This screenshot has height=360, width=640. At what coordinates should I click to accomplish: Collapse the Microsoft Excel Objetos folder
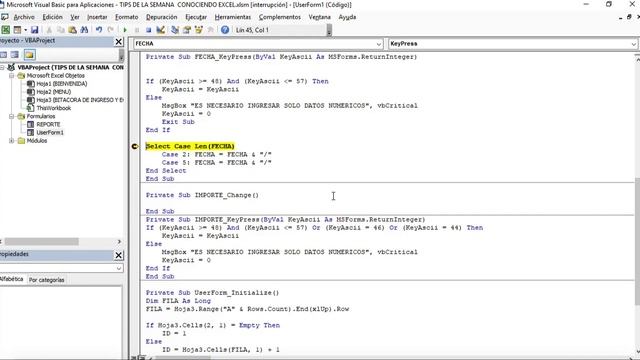[12, 76]
